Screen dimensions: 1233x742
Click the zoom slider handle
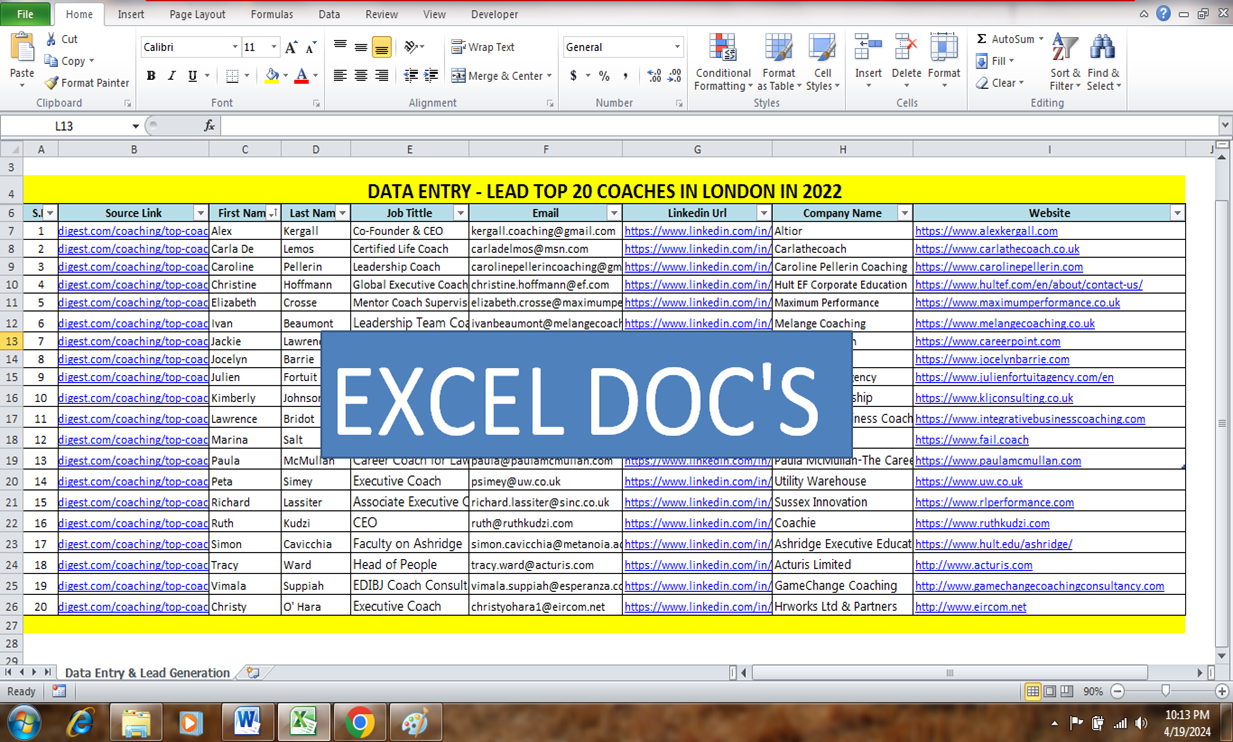tap(1165, 691)
